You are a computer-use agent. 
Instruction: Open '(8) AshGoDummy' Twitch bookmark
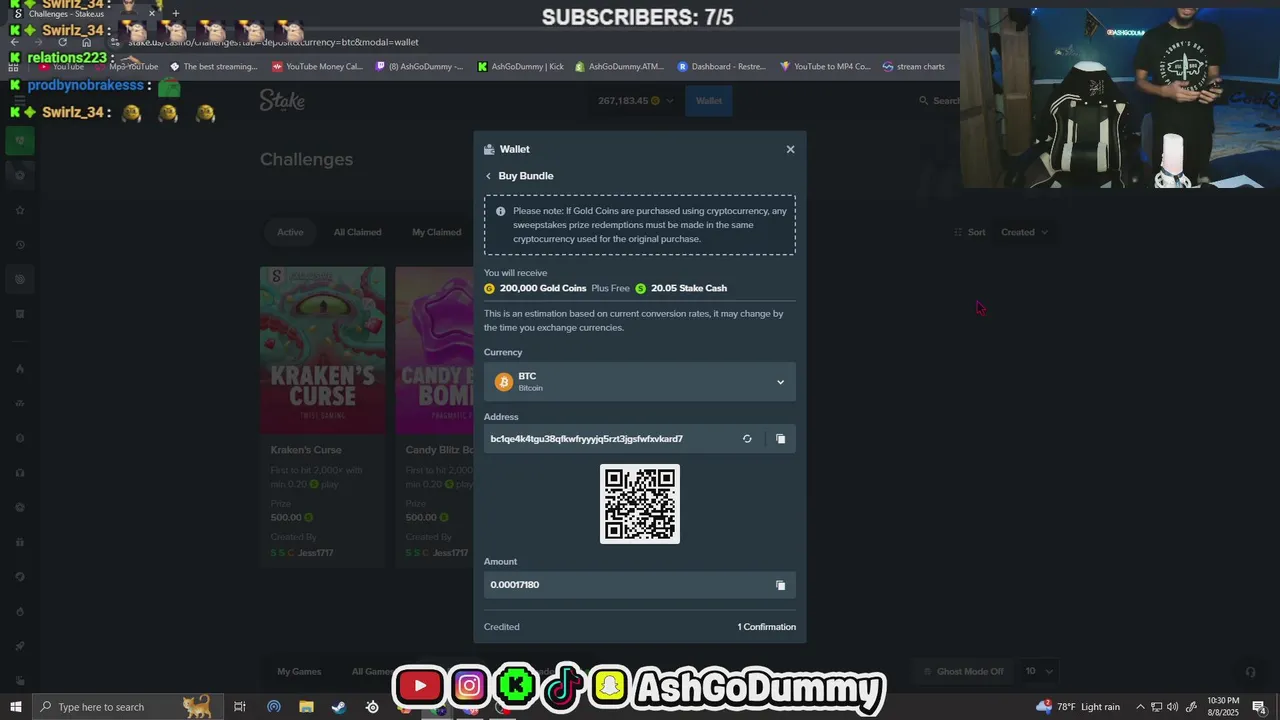pyautogui.click(x=420, y=67)
